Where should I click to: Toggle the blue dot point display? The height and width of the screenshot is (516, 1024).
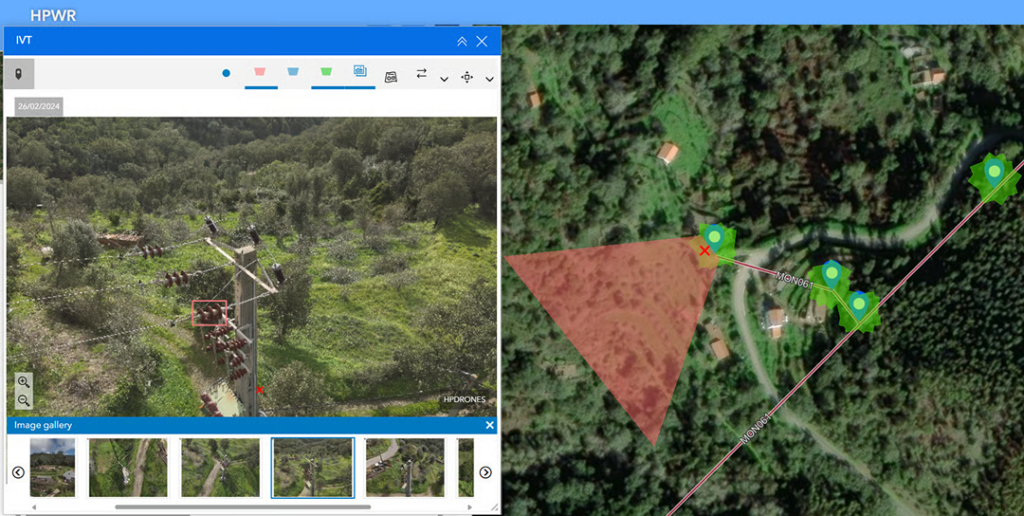226,74
